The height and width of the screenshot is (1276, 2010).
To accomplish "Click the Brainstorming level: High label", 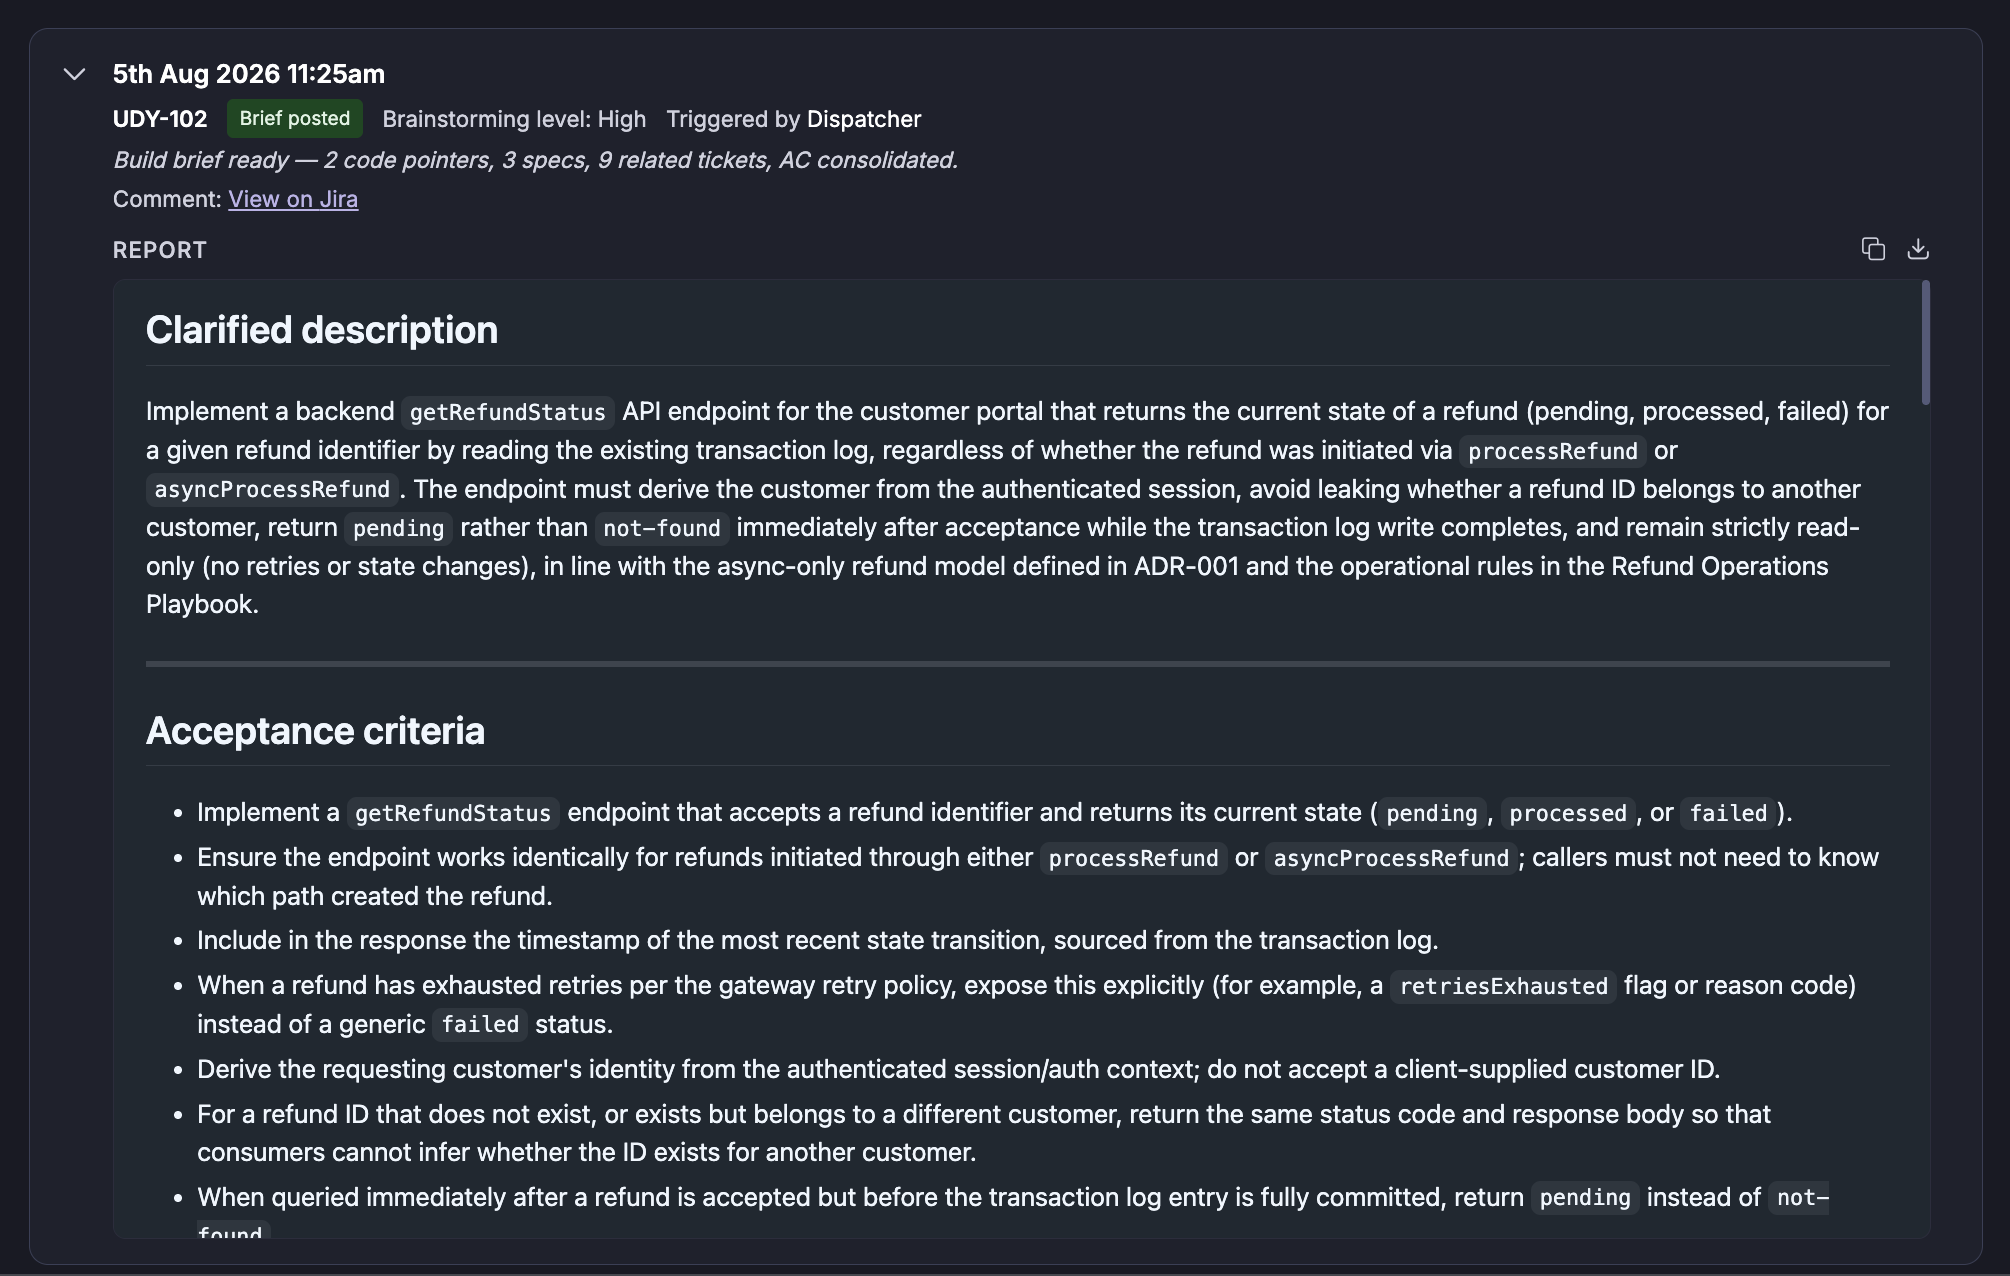I will [x=514, y=119].
